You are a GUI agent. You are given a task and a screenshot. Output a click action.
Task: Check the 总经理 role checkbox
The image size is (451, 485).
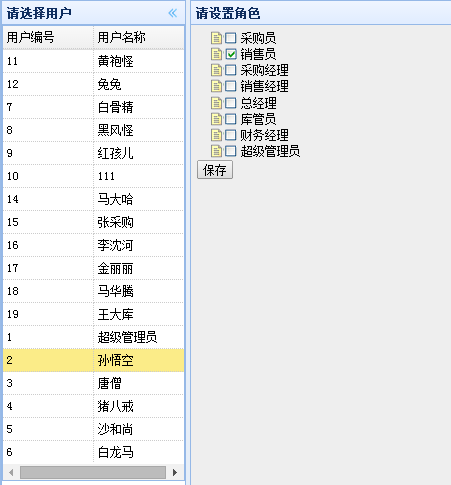point(231,103)
